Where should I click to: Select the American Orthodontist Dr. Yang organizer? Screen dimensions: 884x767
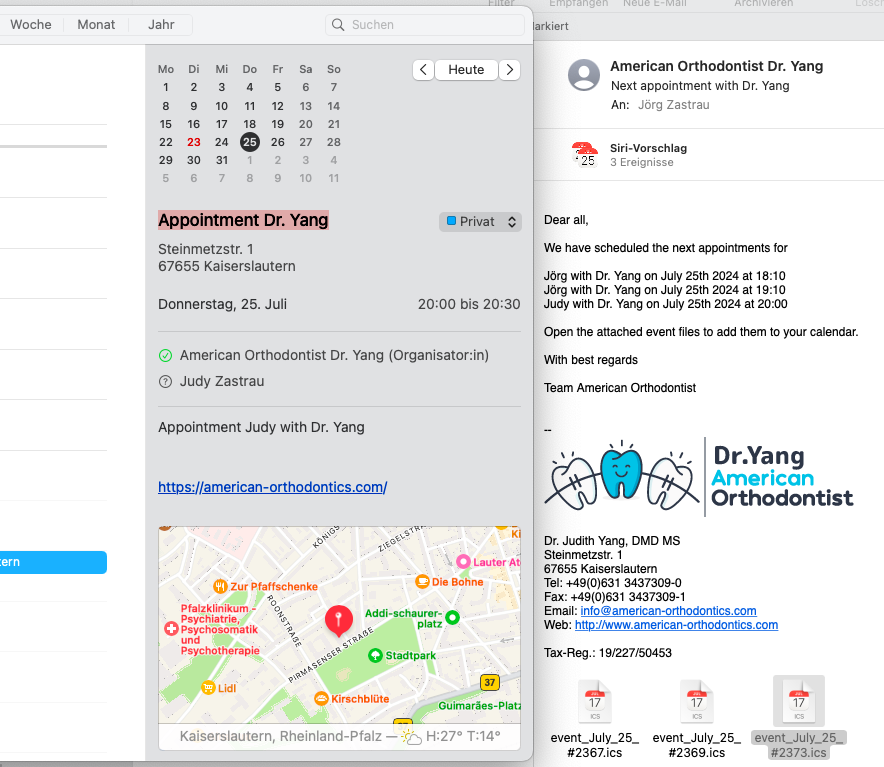(334, 355)
